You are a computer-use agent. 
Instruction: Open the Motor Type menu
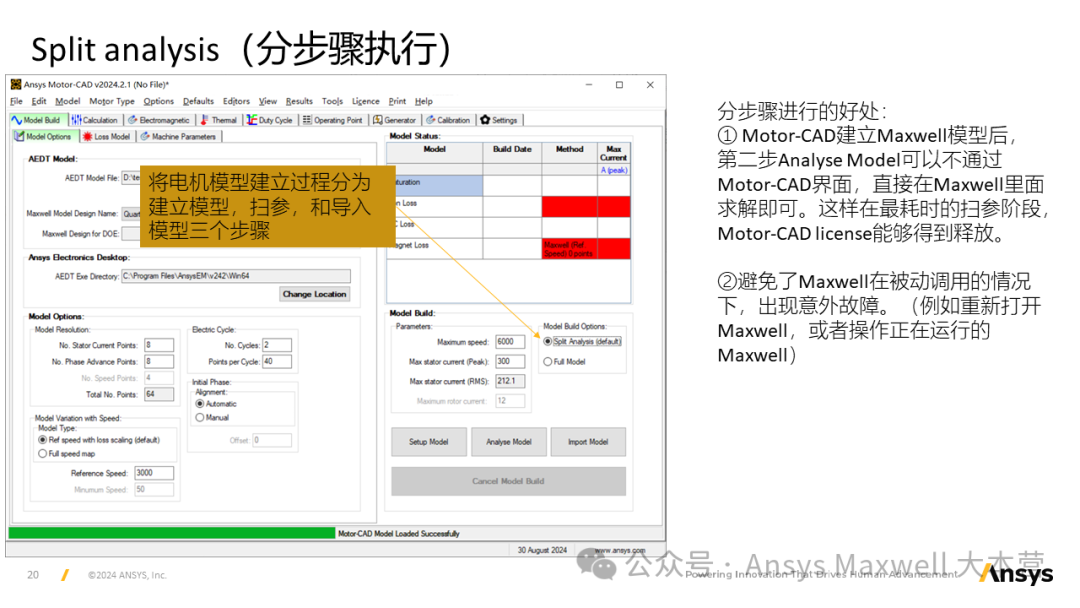(x=112, y=101)
